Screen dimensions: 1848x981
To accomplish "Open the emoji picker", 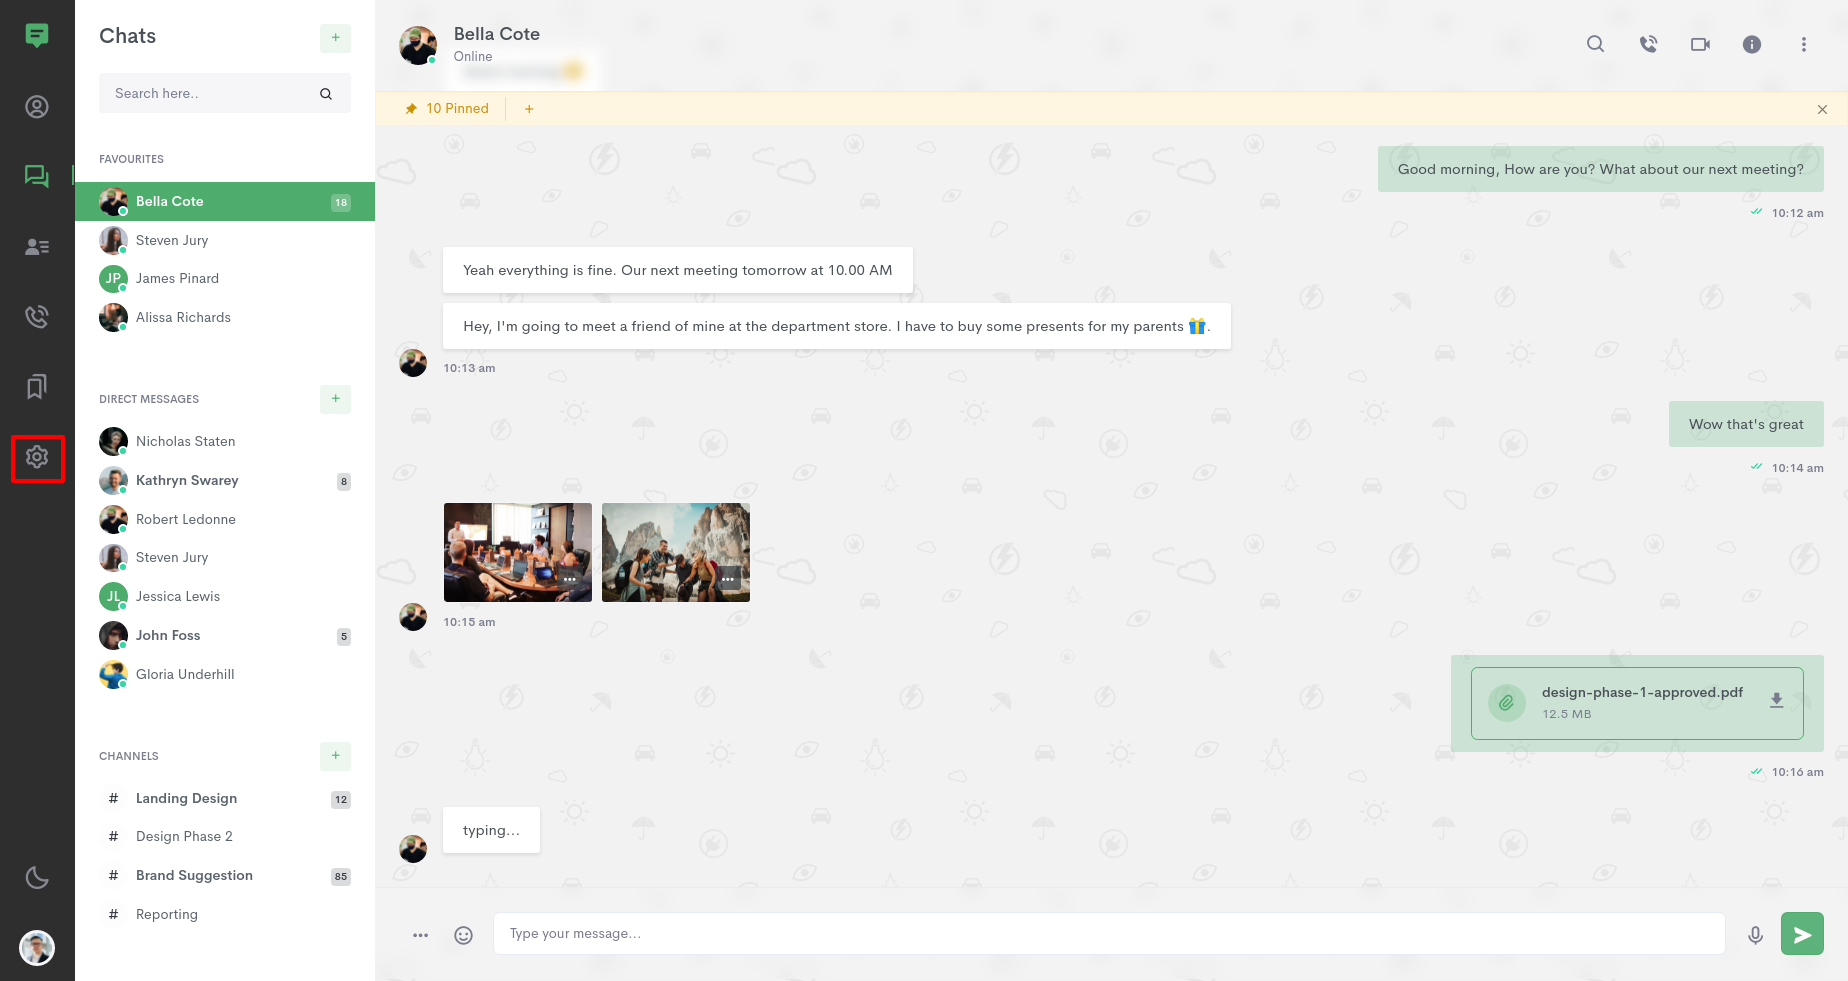I will coord(463,934).
